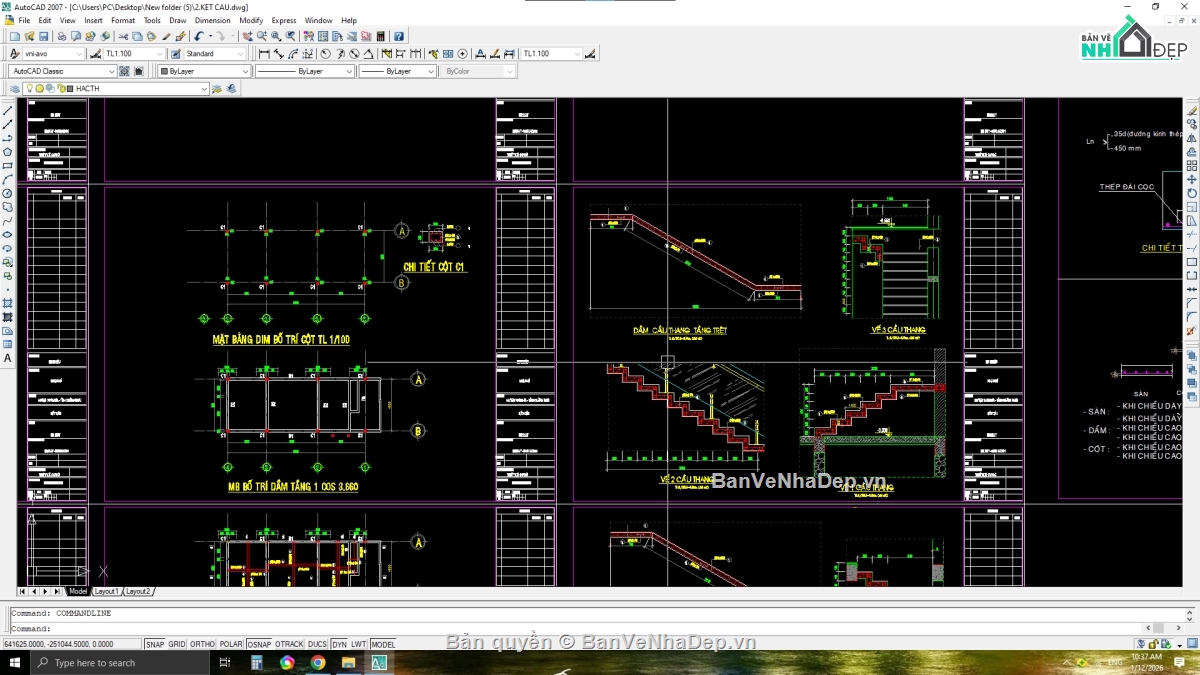Click the MODEL button in status bar
1200x675 pixels.
click(x=383, y=645)
